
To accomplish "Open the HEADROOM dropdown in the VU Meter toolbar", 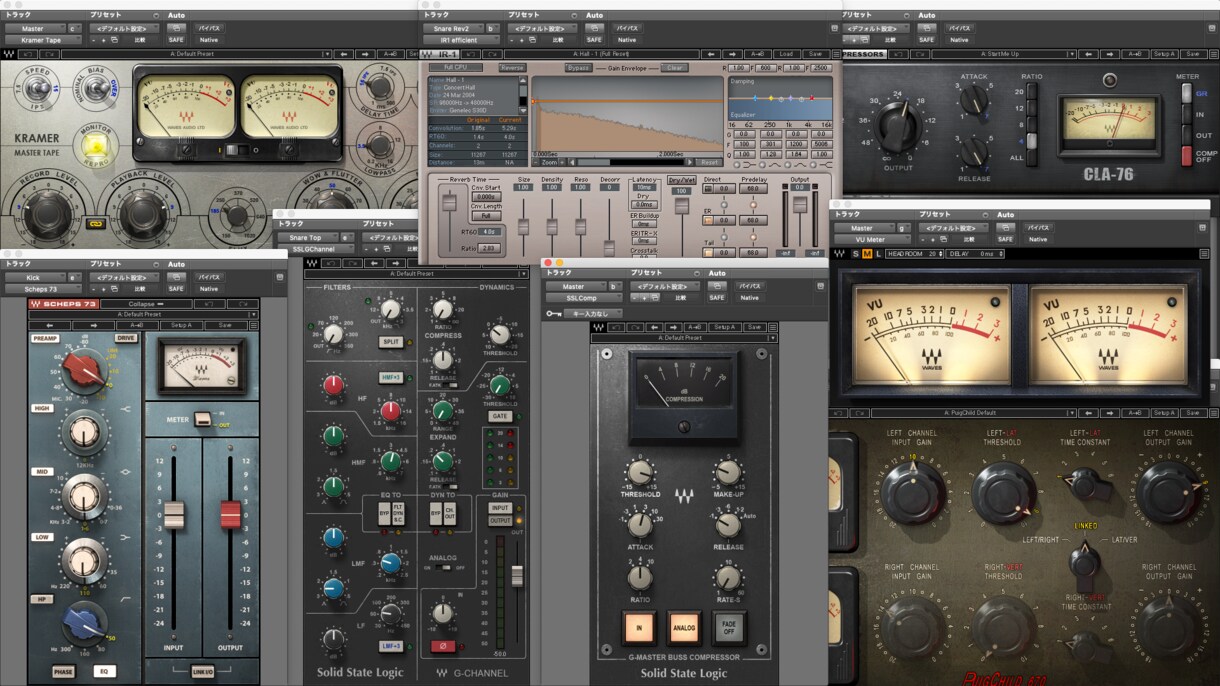I will (x=914, y=254).
